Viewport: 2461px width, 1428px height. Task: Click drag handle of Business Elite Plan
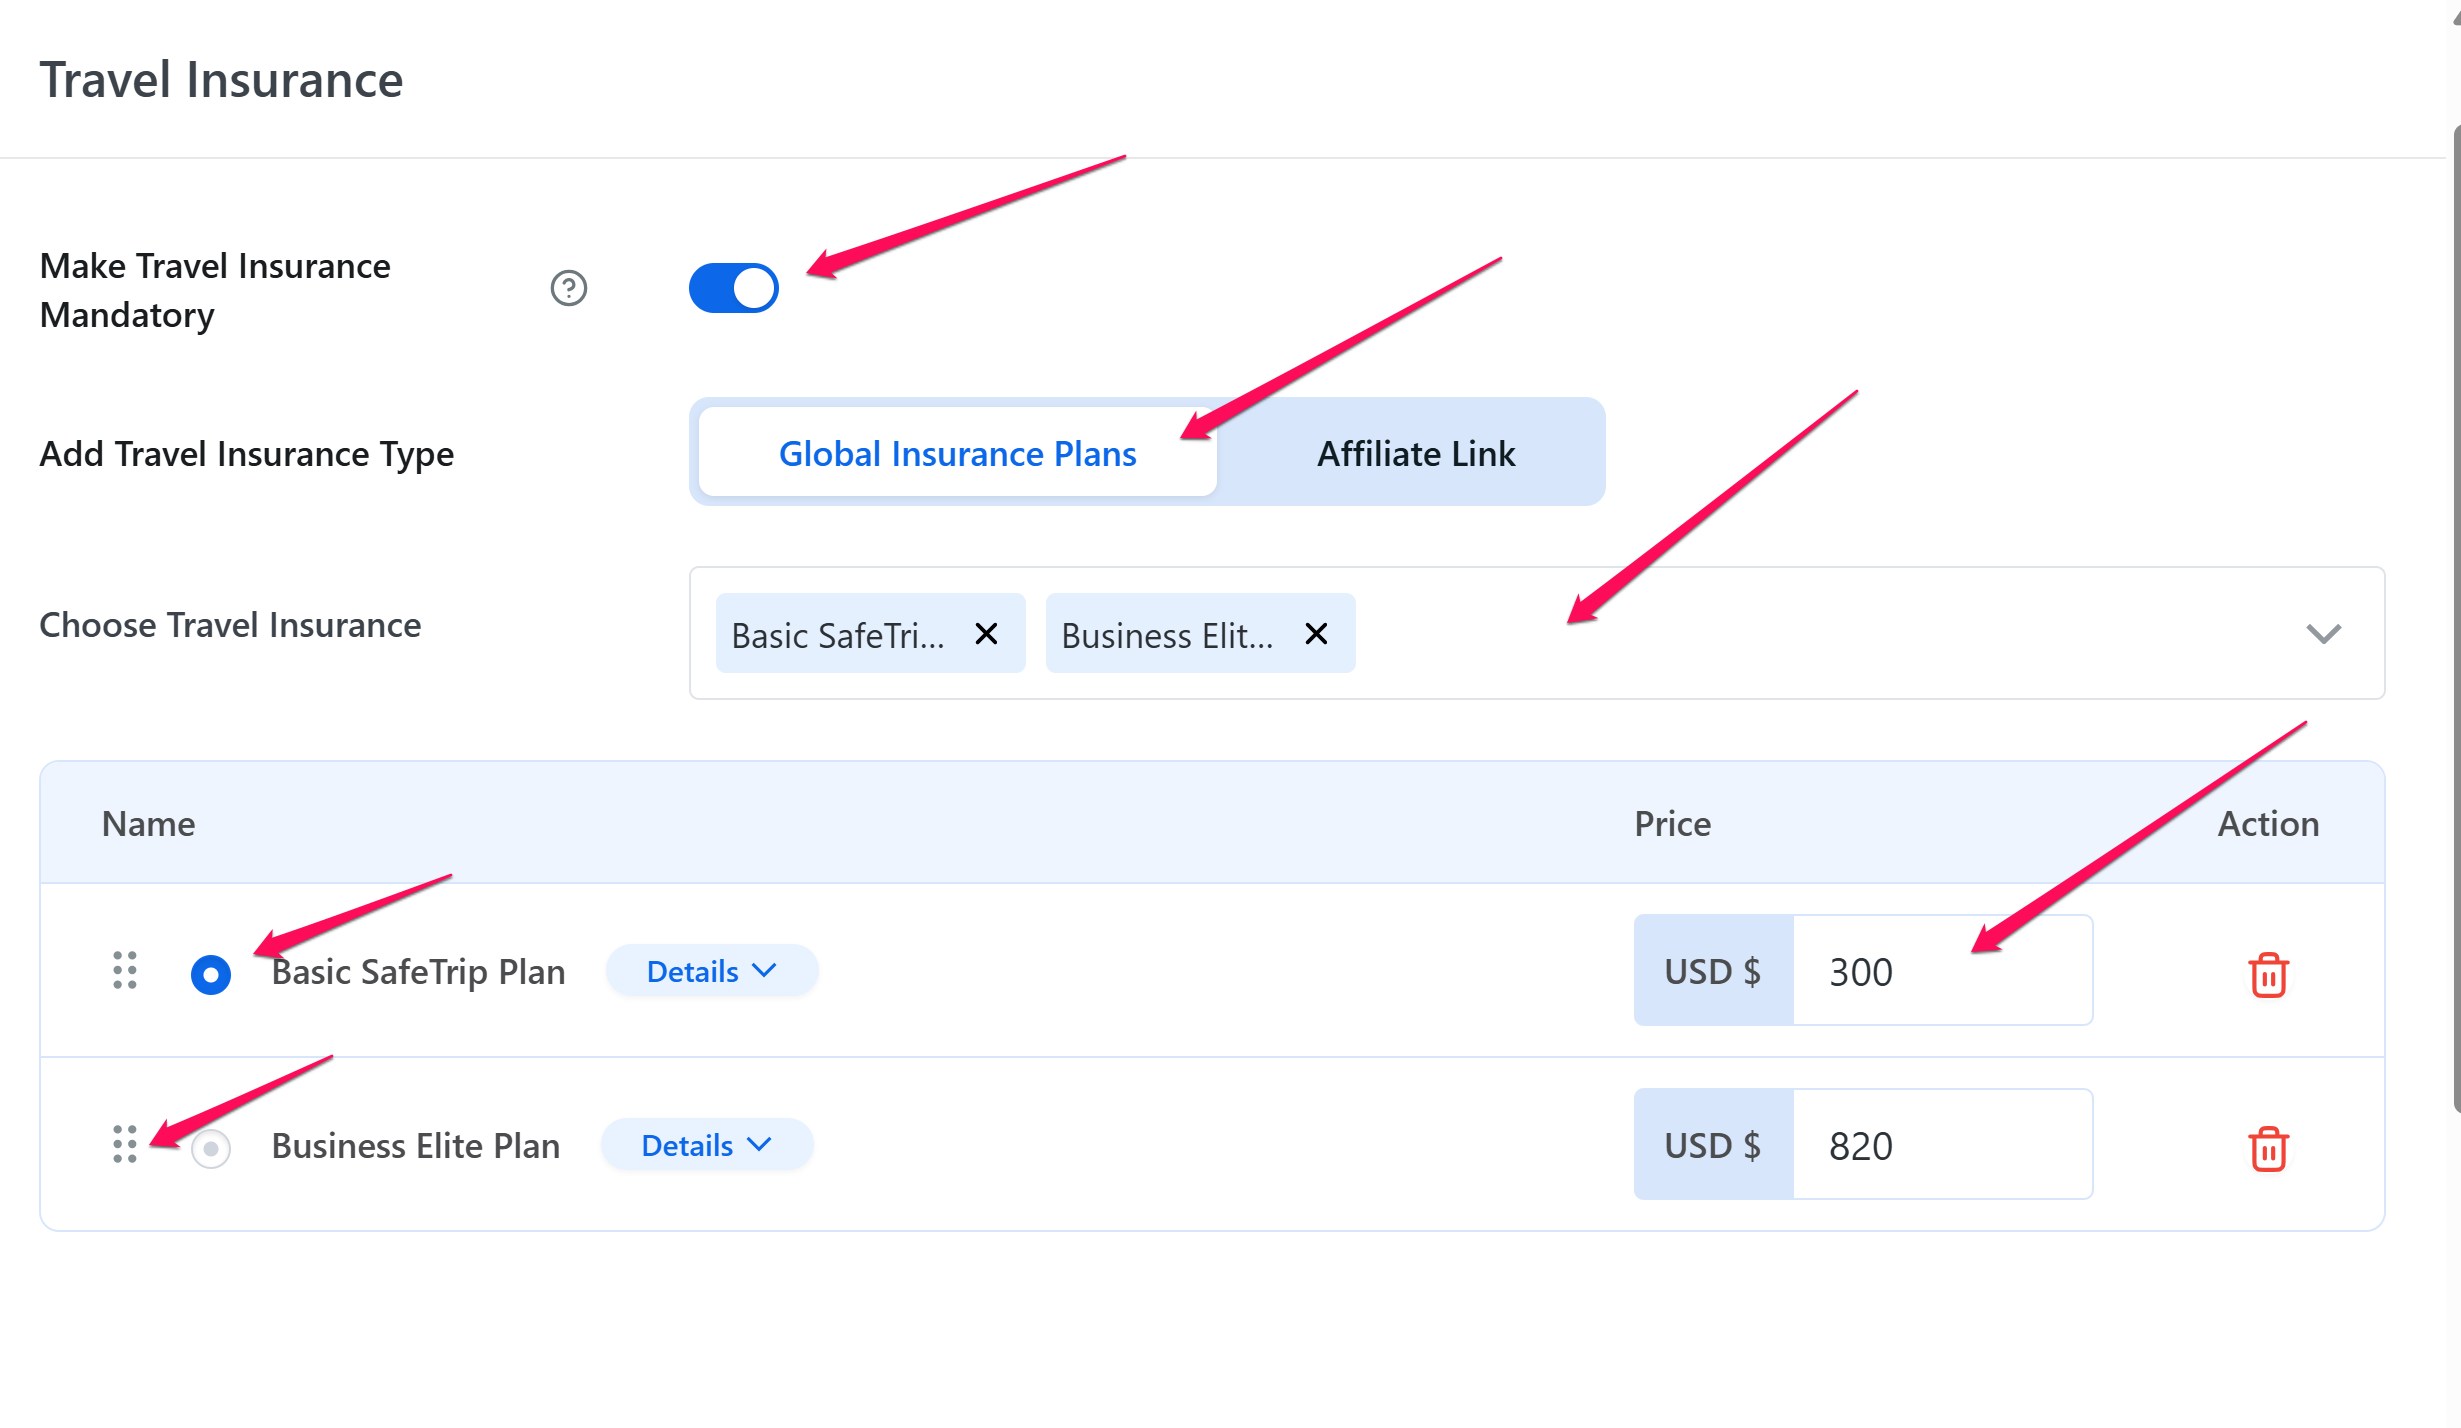pyautogui.click(x=125, y=1145)
